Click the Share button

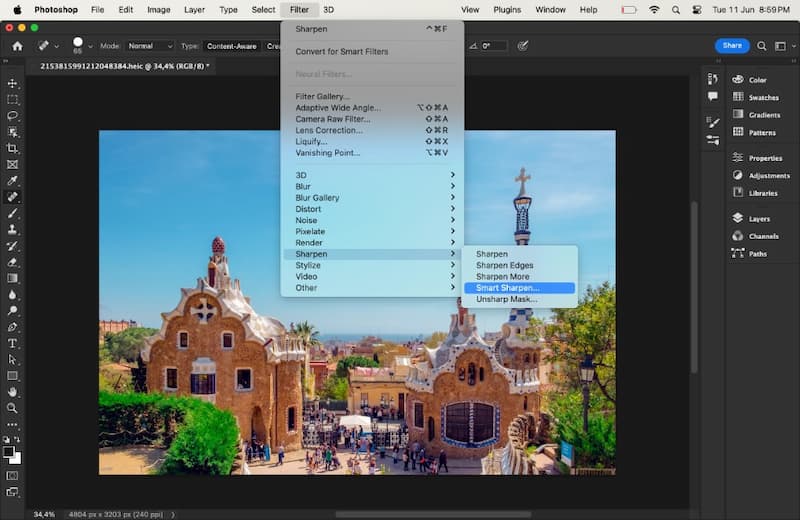[x=732, y=45]
